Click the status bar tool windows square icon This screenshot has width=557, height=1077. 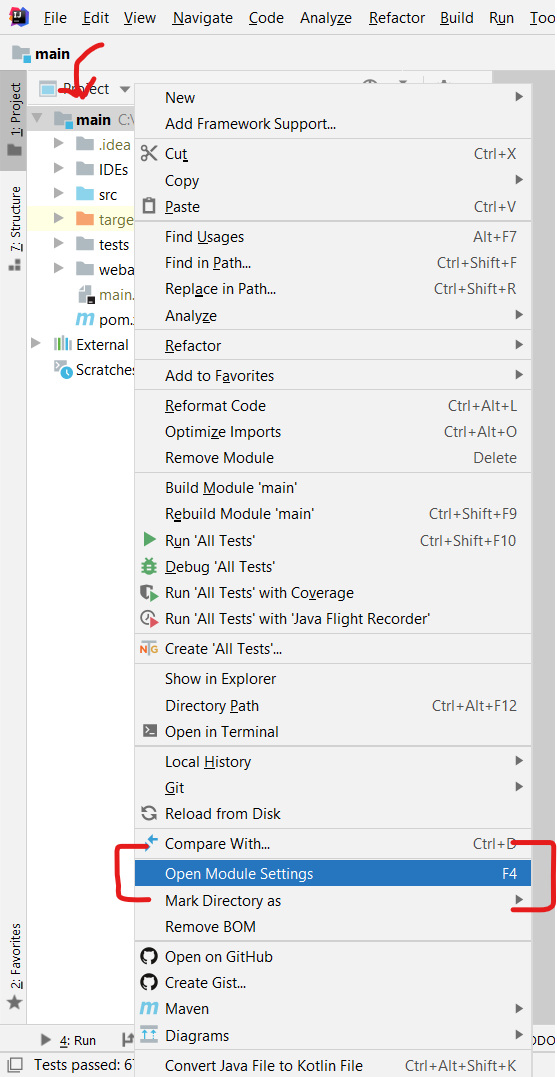click(14, 1065)
